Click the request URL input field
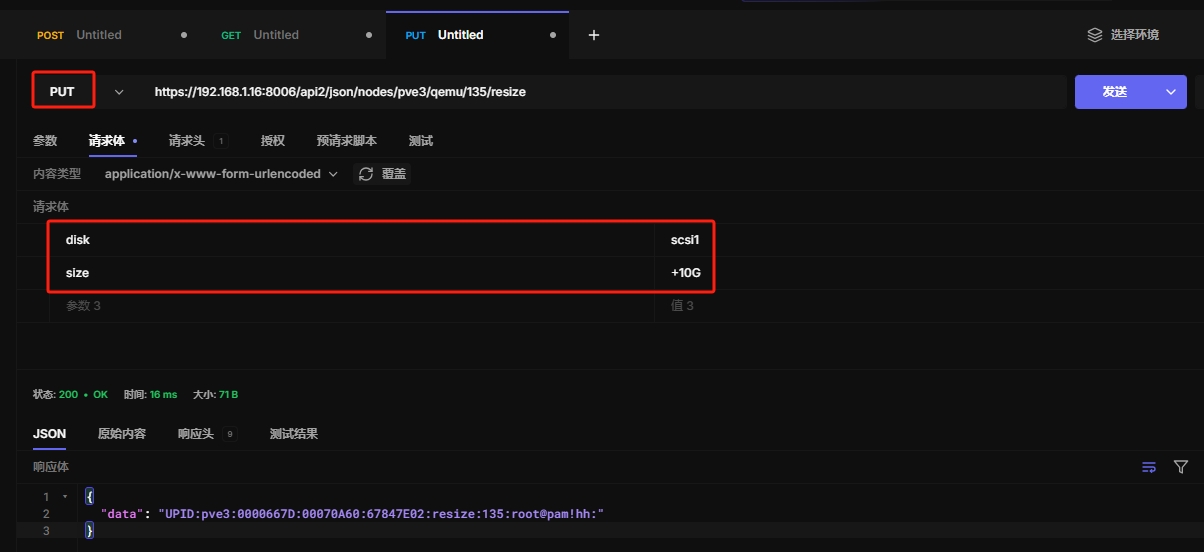1204x552 pixels. (x=600, y=92)
